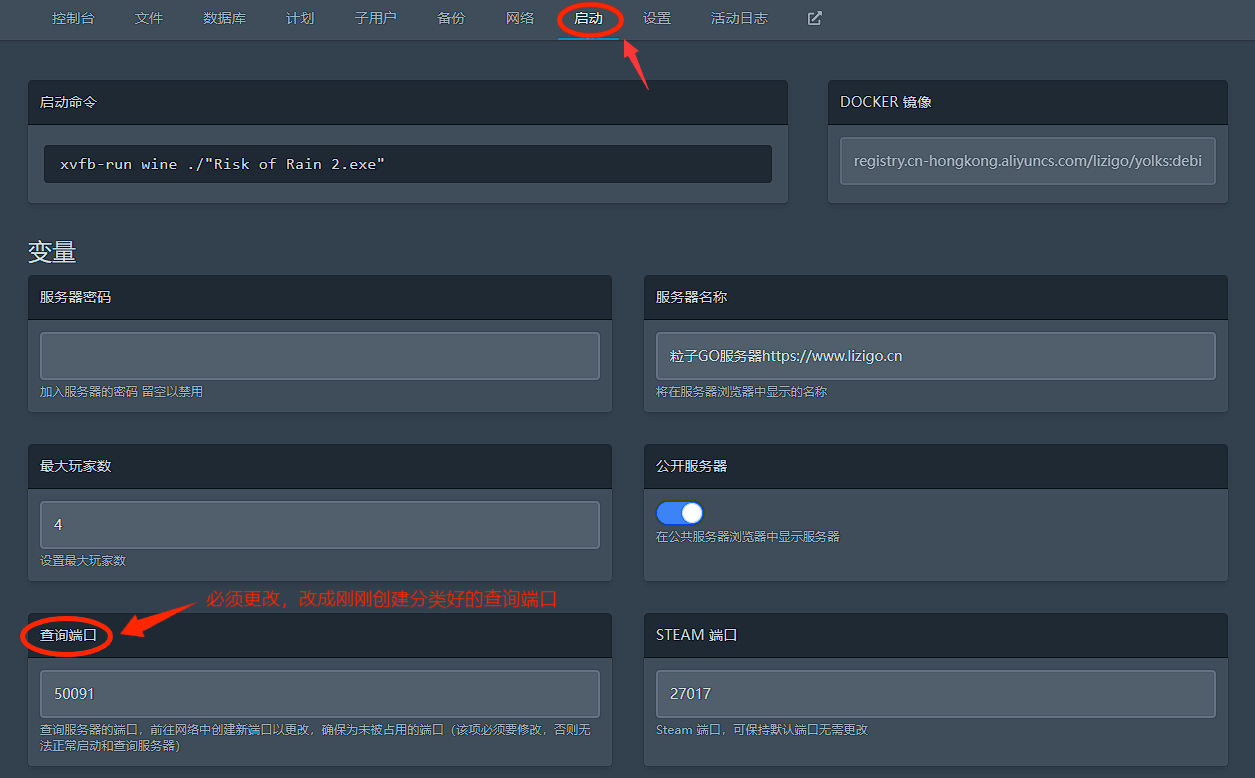Open the 网络 tab

click(x=520, y=18)
